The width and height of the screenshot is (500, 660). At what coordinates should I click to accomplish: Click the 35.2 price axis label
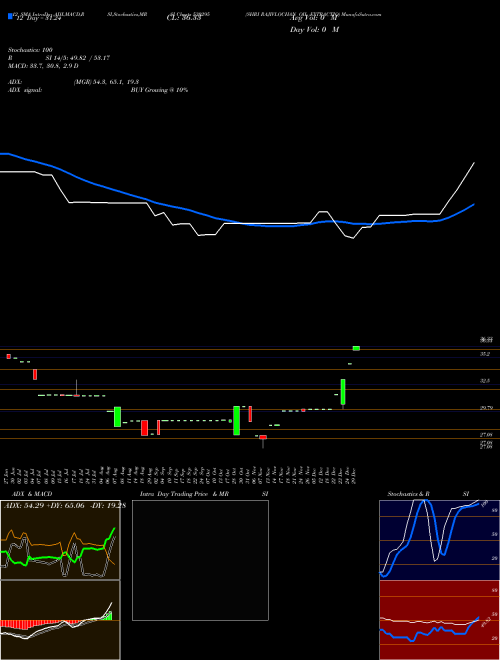coord(485,354)
